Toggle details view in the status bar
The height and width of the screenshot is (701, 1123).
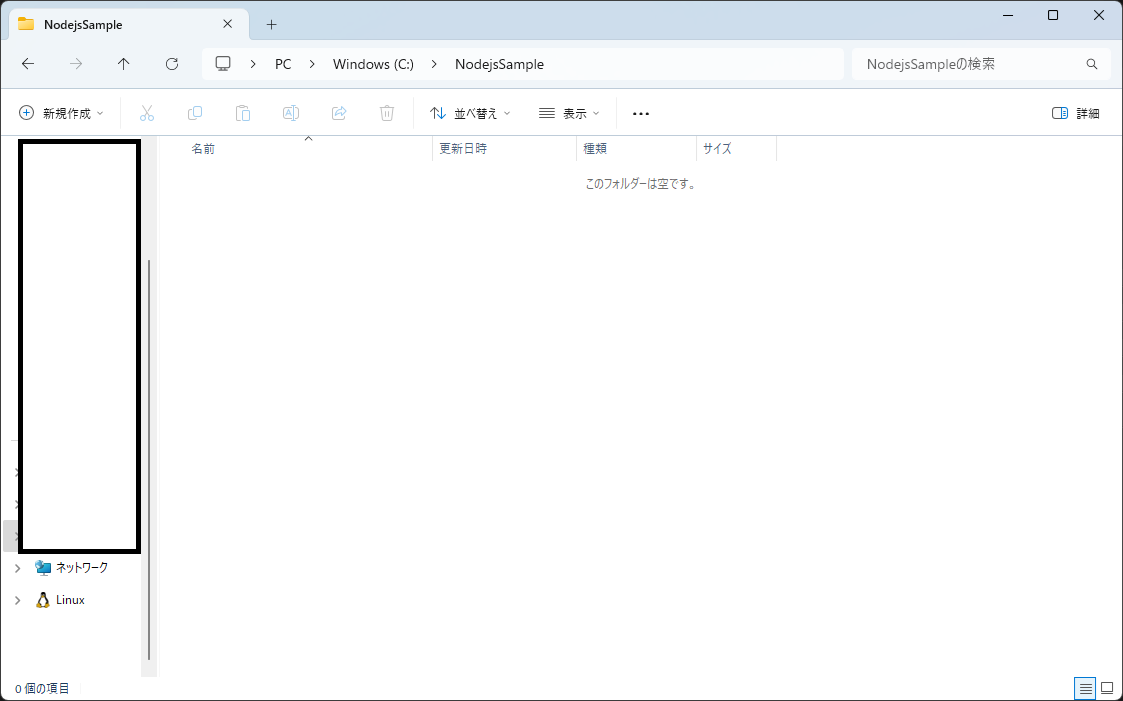point(1085,688)
